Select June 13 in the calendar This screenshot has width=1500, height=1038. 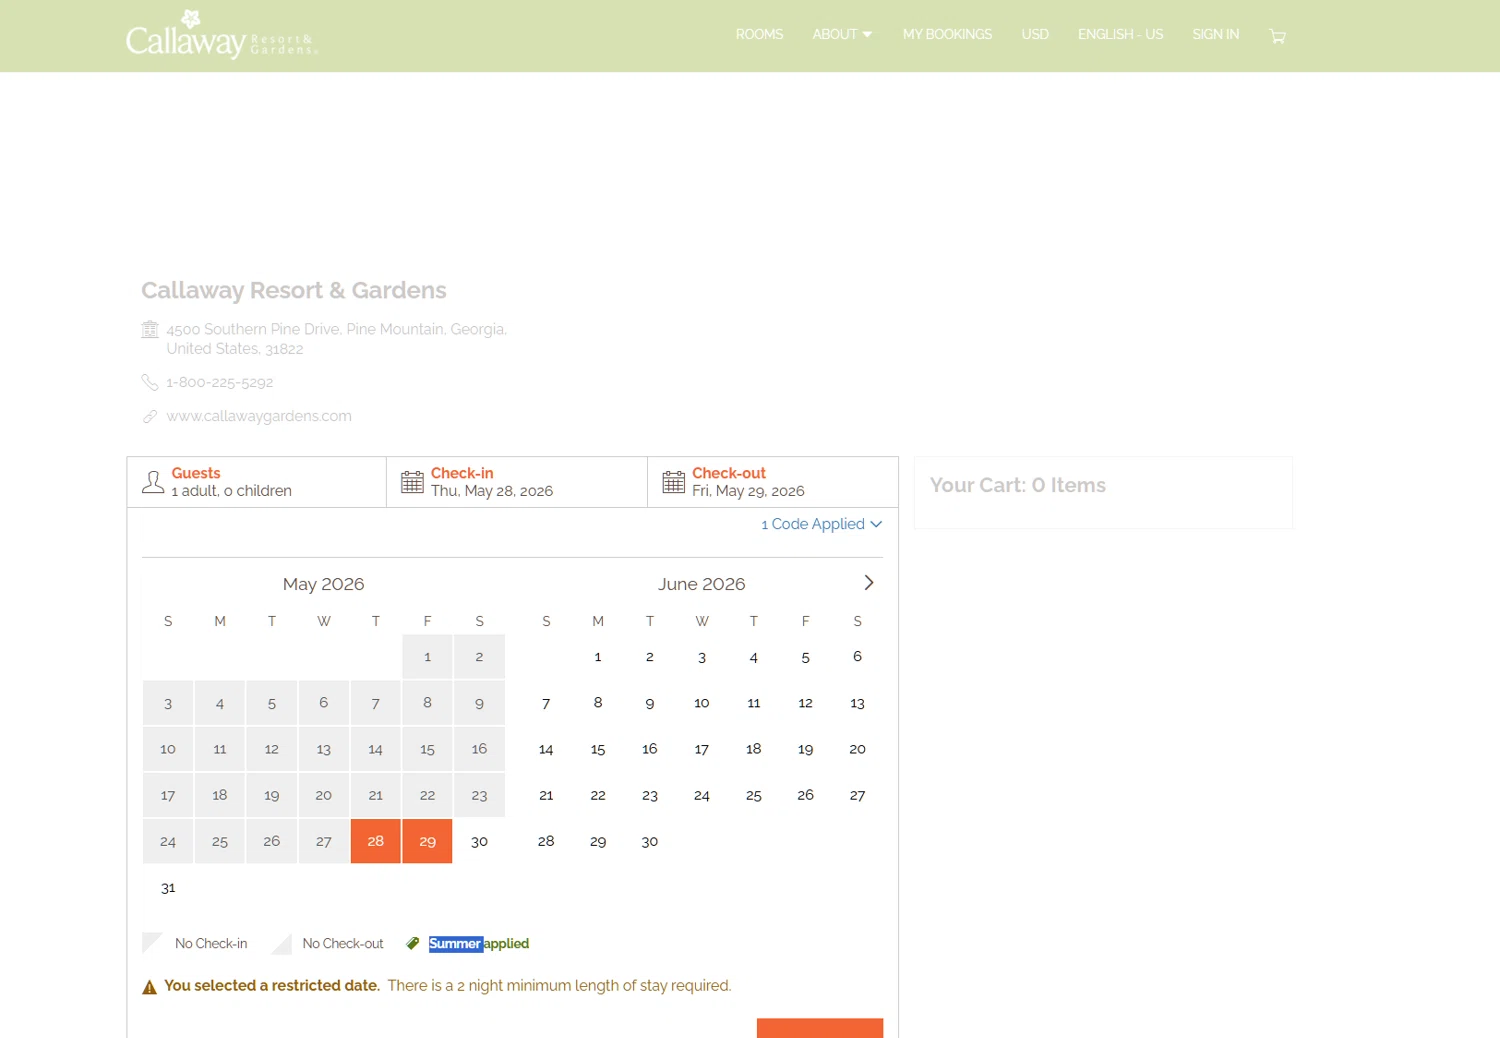click(857, 703)
